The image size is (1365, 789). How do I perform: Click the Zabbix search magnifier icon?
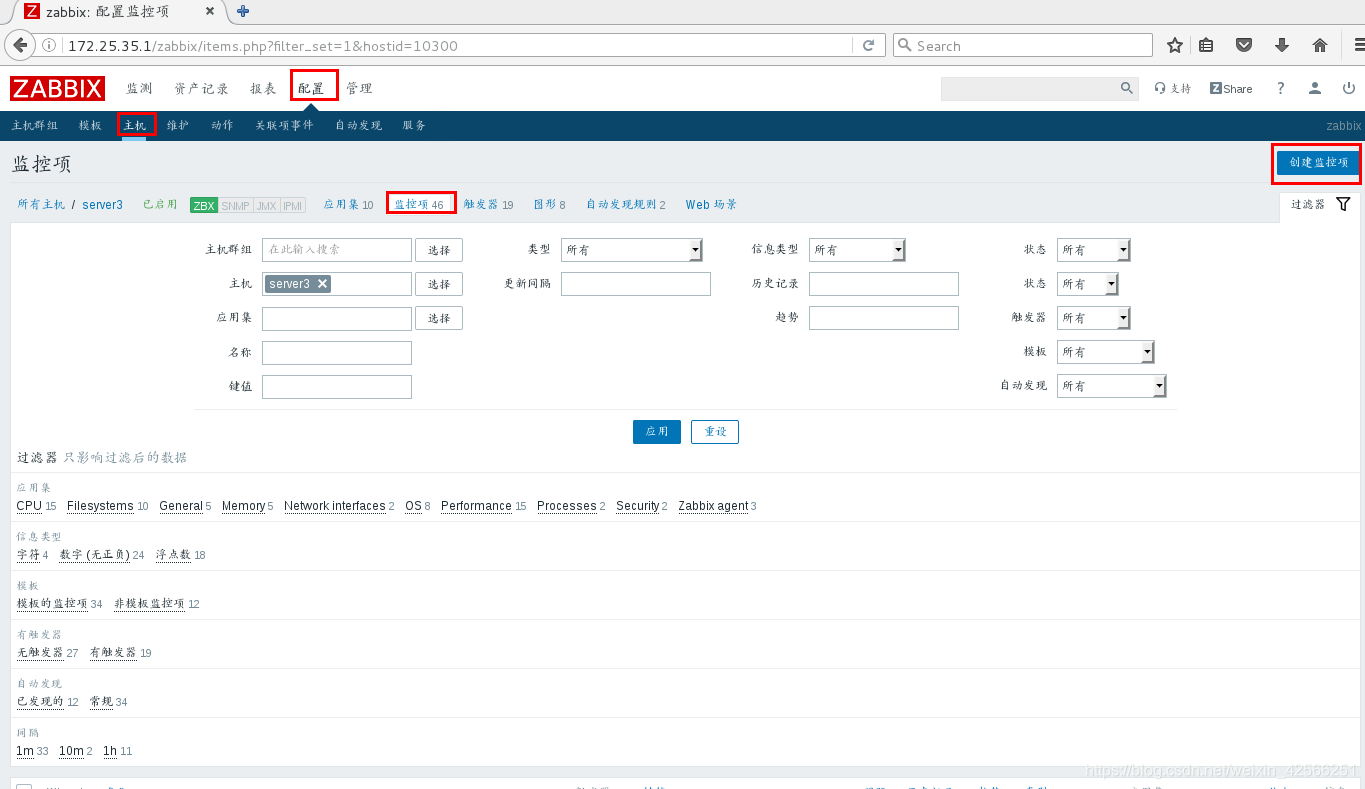point(1126,88)
